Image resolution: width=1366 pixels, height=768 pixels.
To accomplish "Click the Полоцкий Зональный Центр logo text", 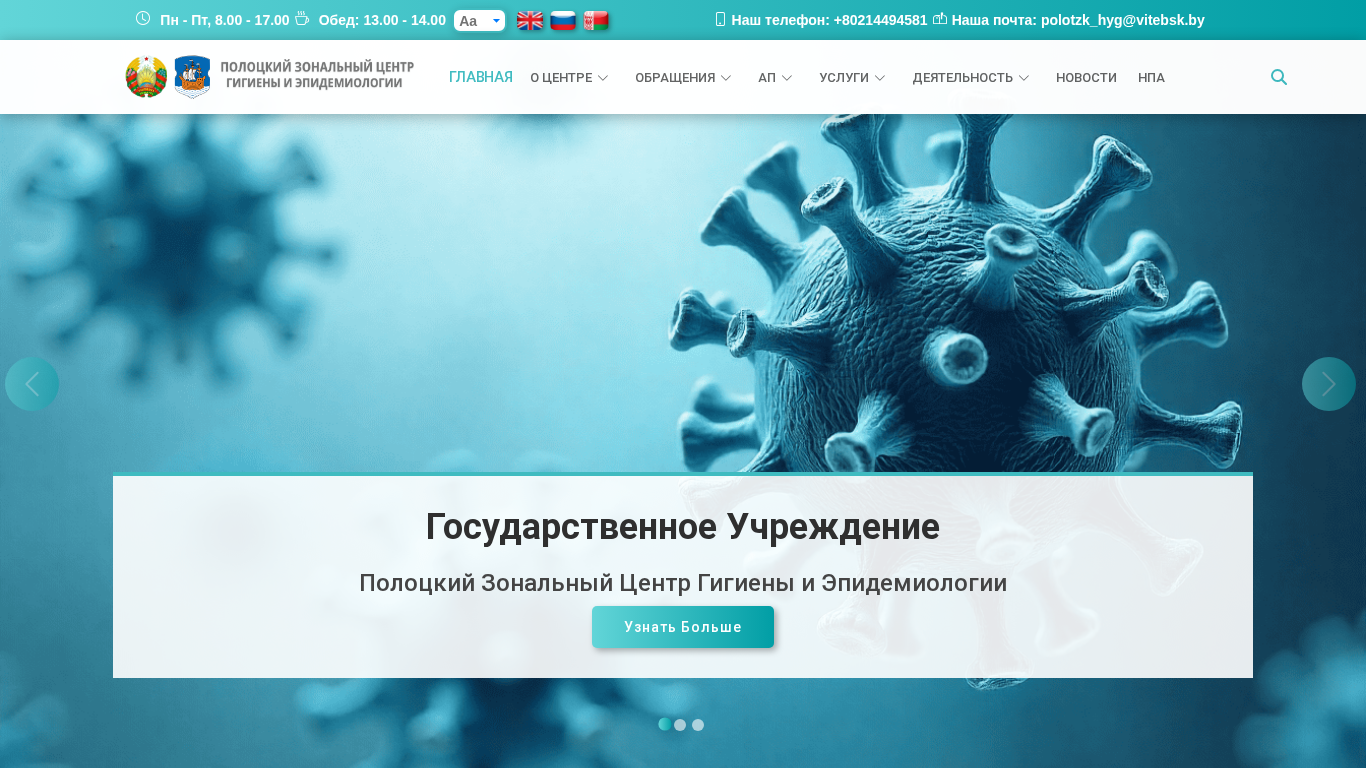I will (x=317, y=75).
